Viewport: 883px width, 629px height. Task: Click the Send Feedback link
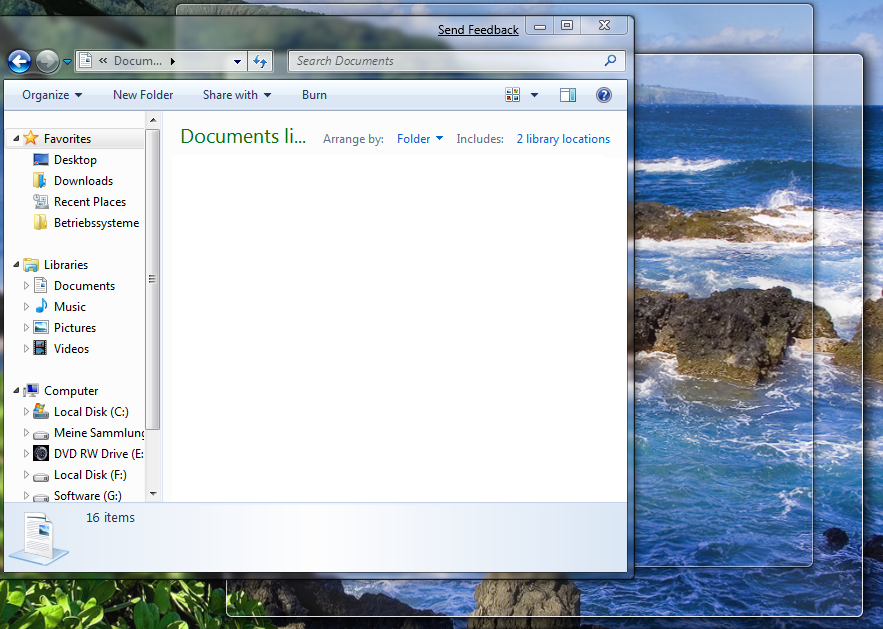478,30
